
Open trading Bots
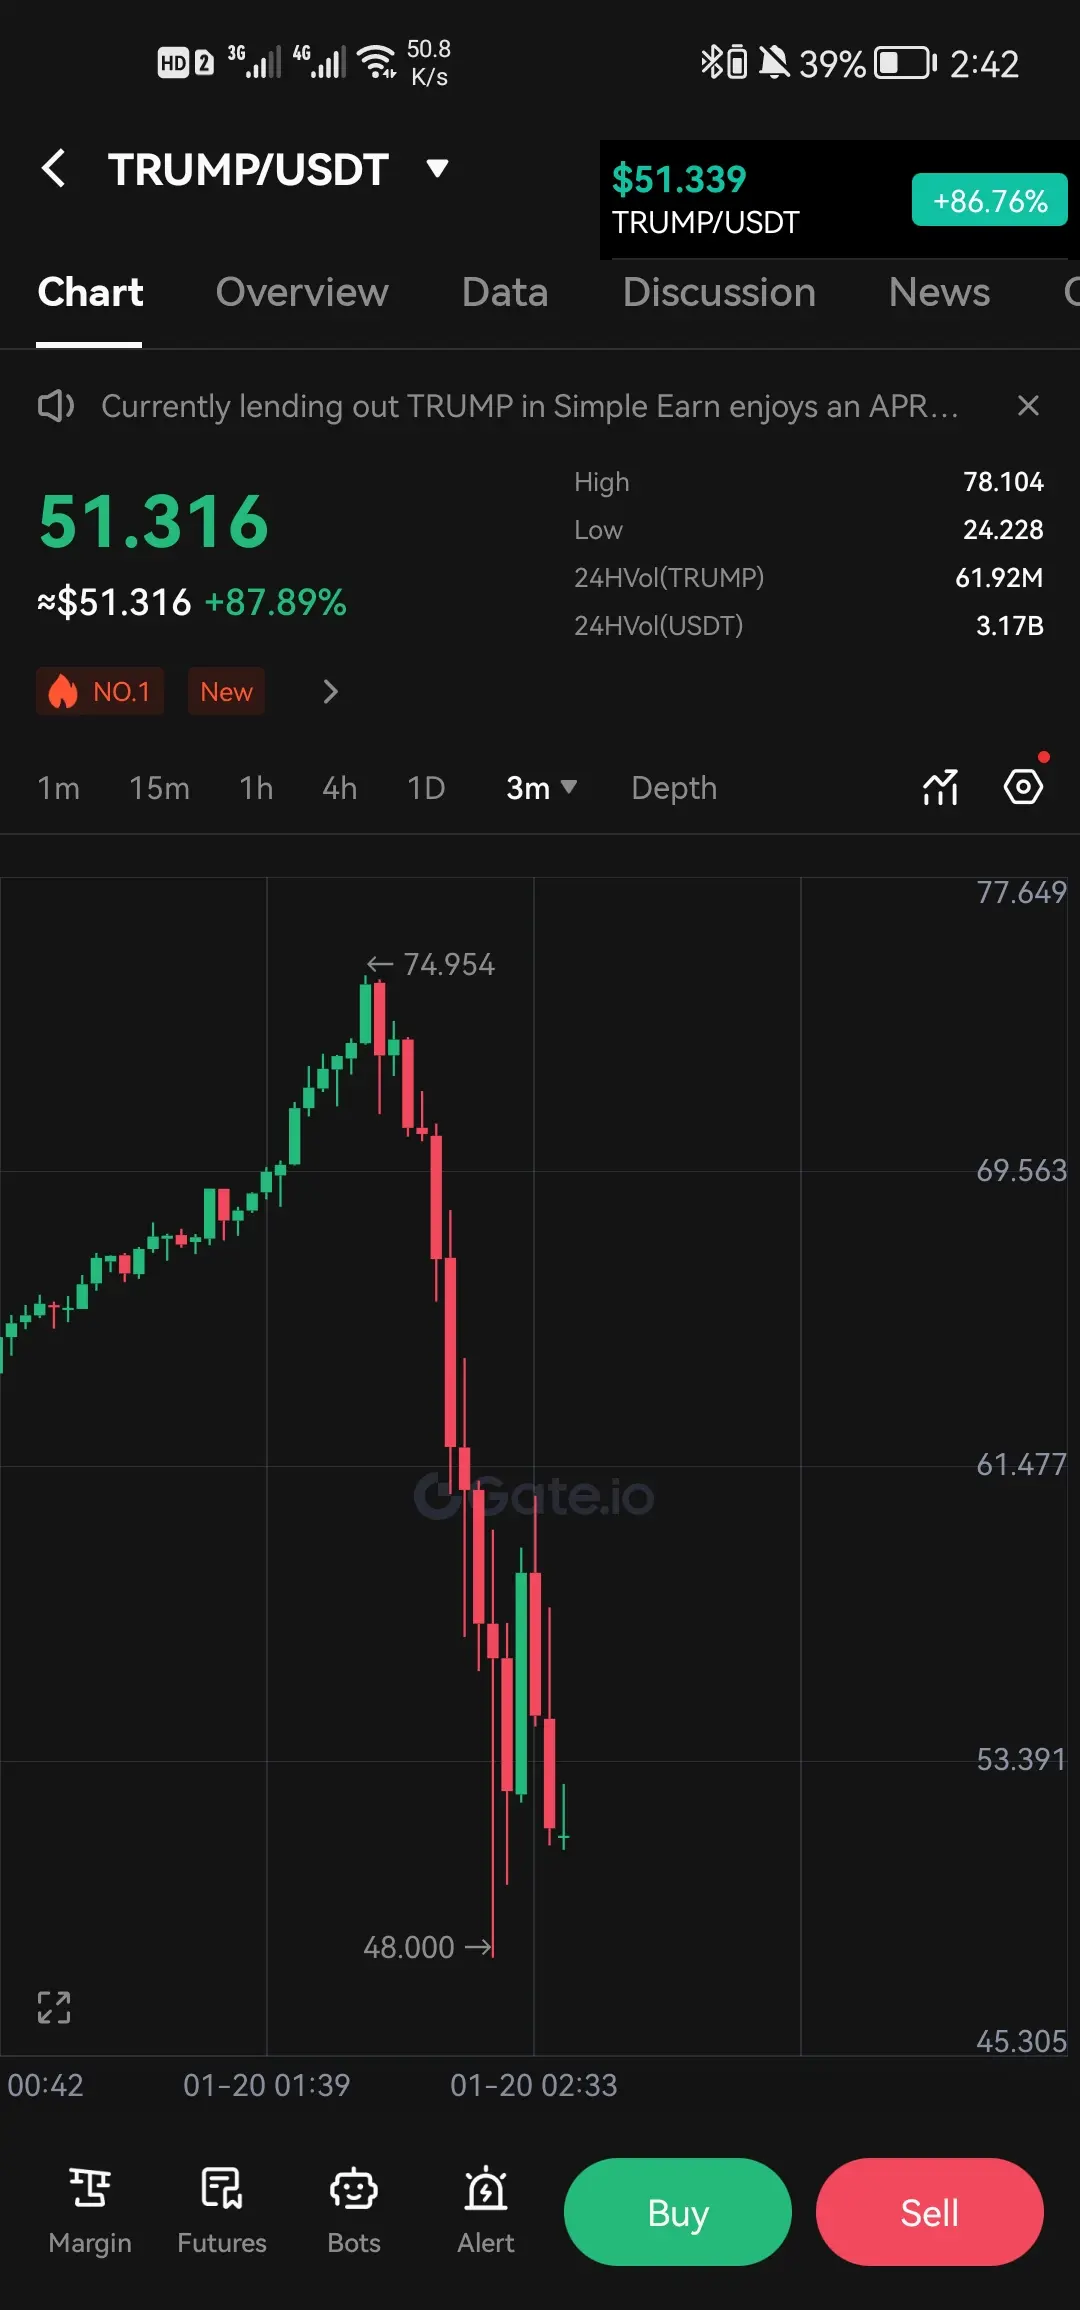354,2211
